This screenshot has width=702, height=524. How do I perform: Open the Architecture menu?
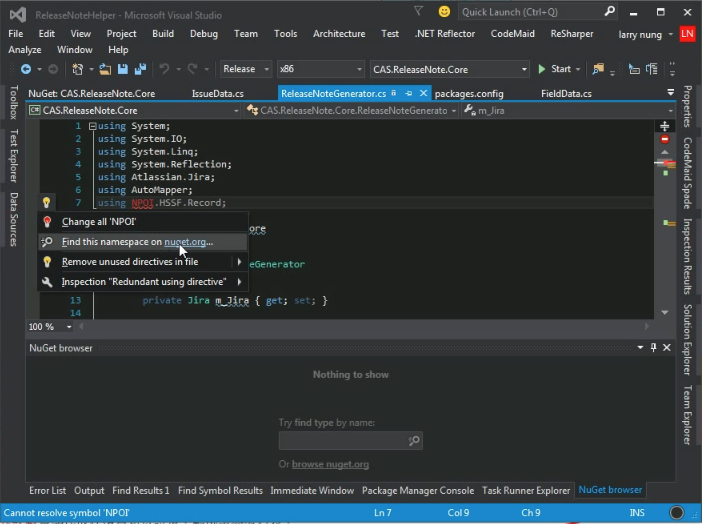[339, 34]
